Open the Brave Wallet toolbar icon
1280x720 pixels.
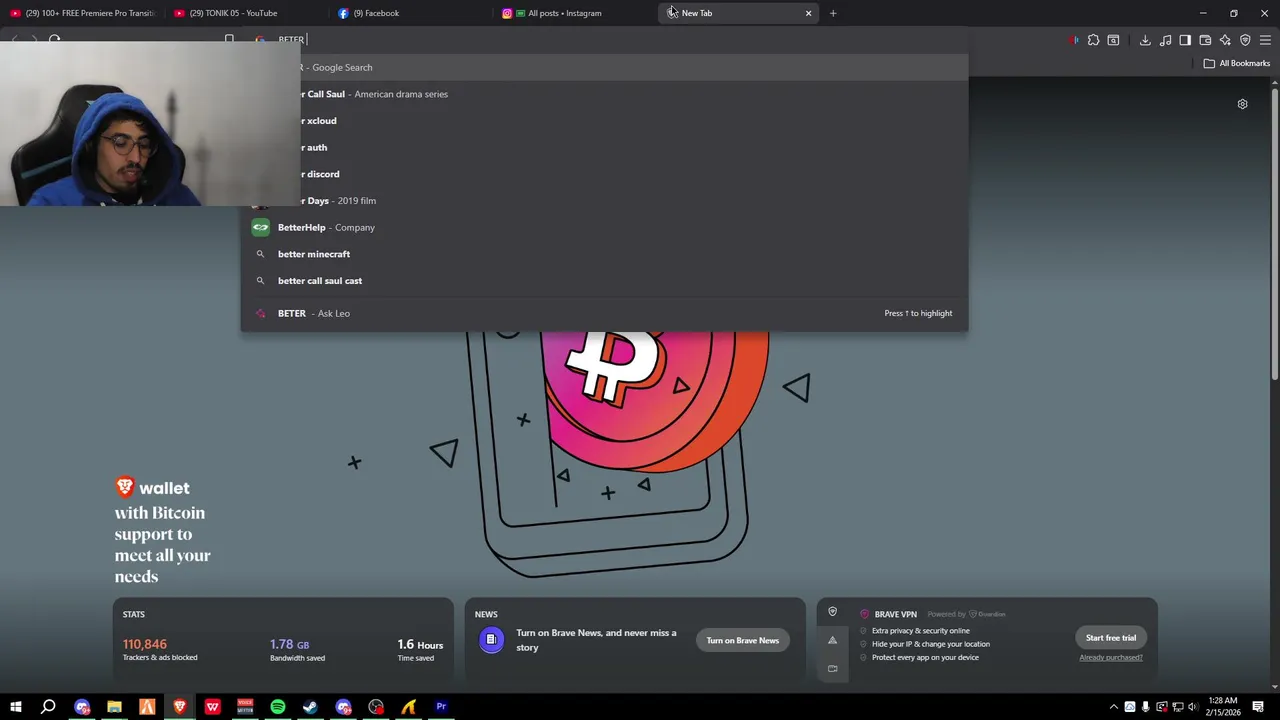click(1205, 40)
